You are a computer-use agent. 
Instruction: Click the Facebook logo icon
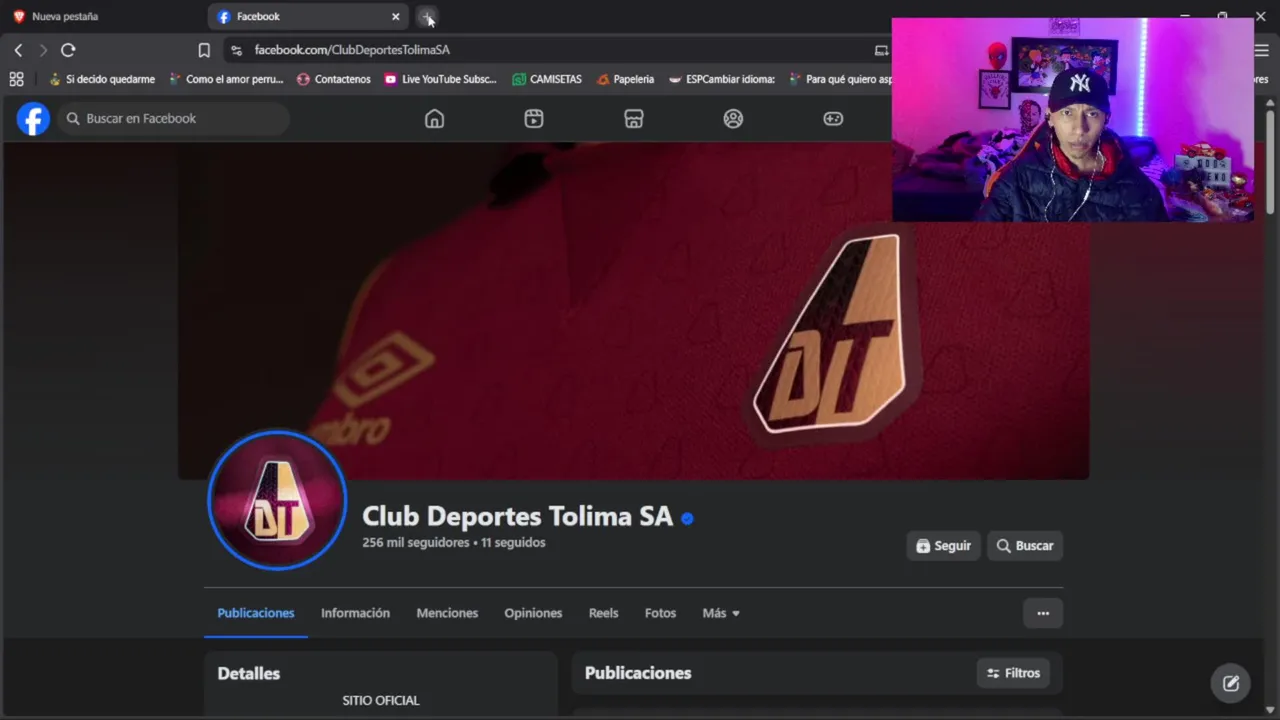coord(33,119)
